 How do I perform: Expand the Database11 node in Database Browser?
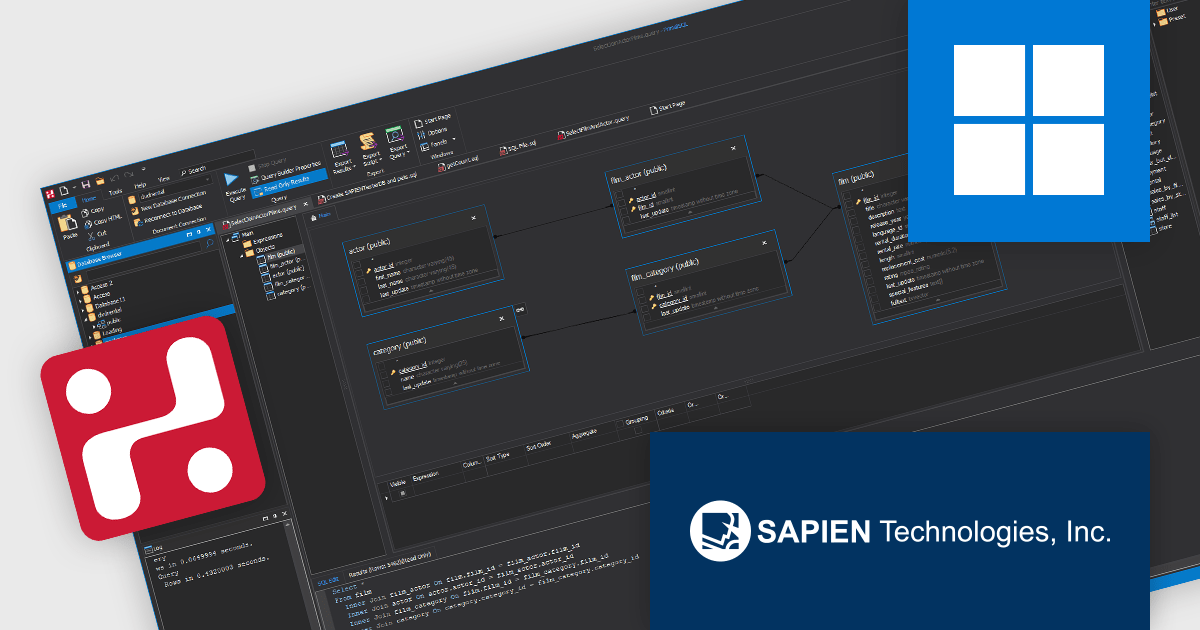point(82,310)
